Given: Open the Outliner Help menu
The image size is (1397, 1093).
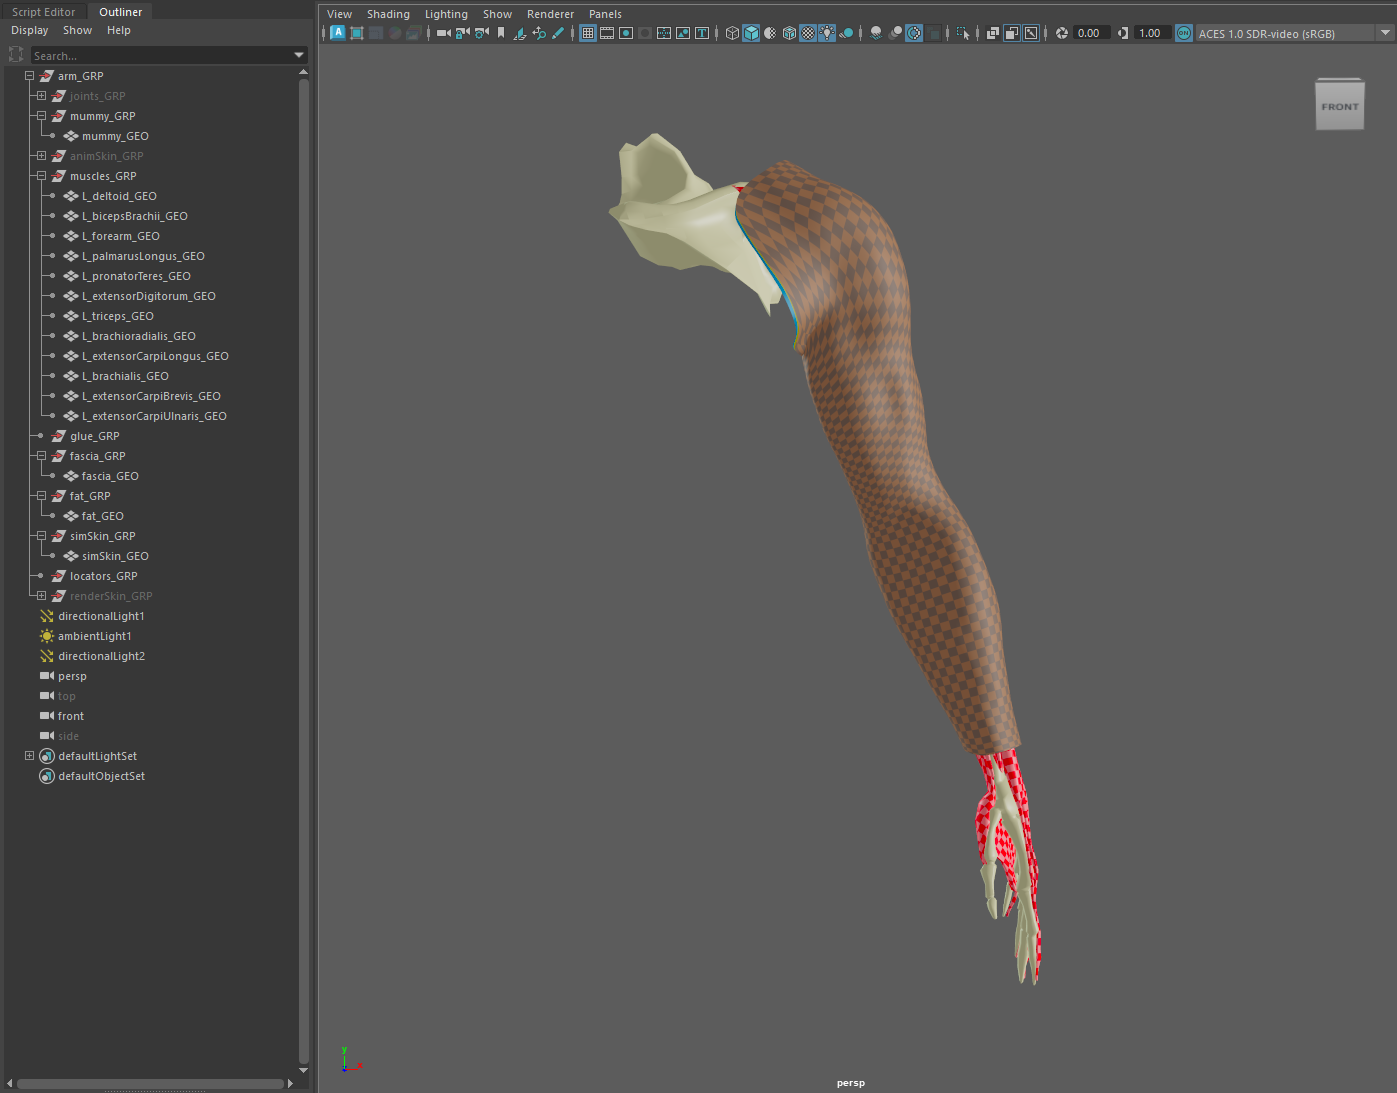Looking at the screenshot, I should pyautogui.click(x=119, y=30).
